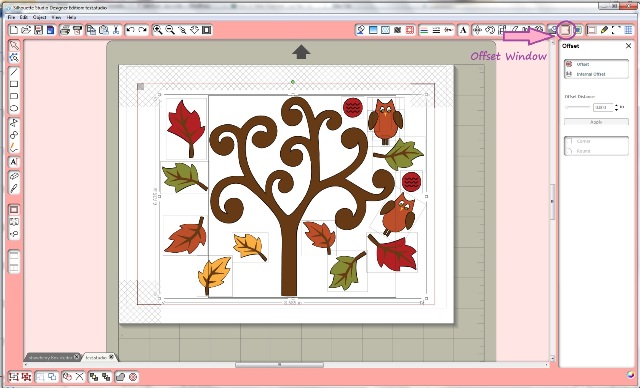Screen dimensions: 640x388
Task: Select the Draw a Line tool
Action: point(14,72)
